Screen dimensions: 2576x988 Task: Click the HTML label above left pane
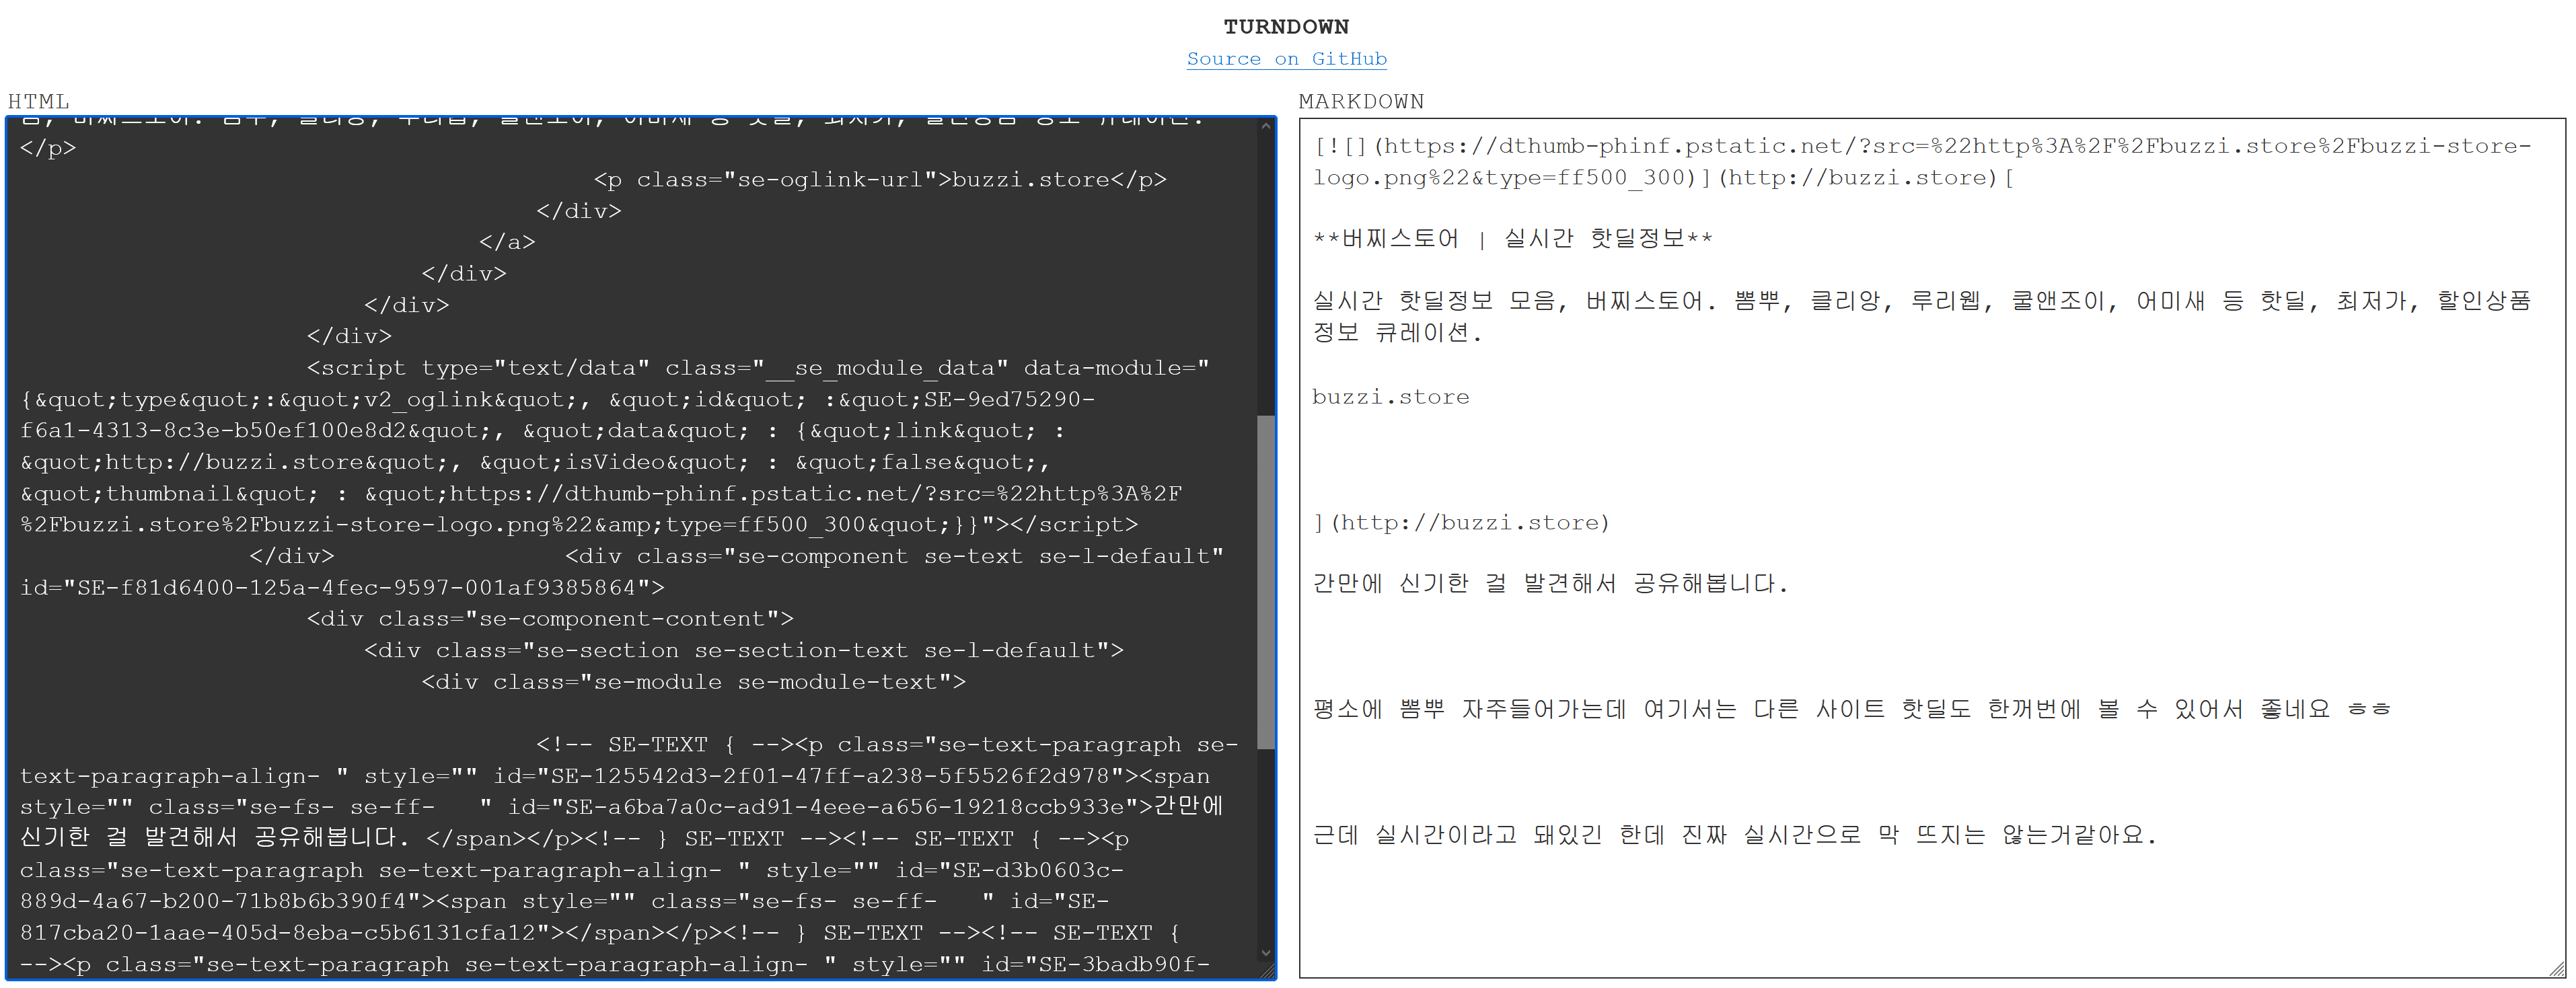point(39,101)
